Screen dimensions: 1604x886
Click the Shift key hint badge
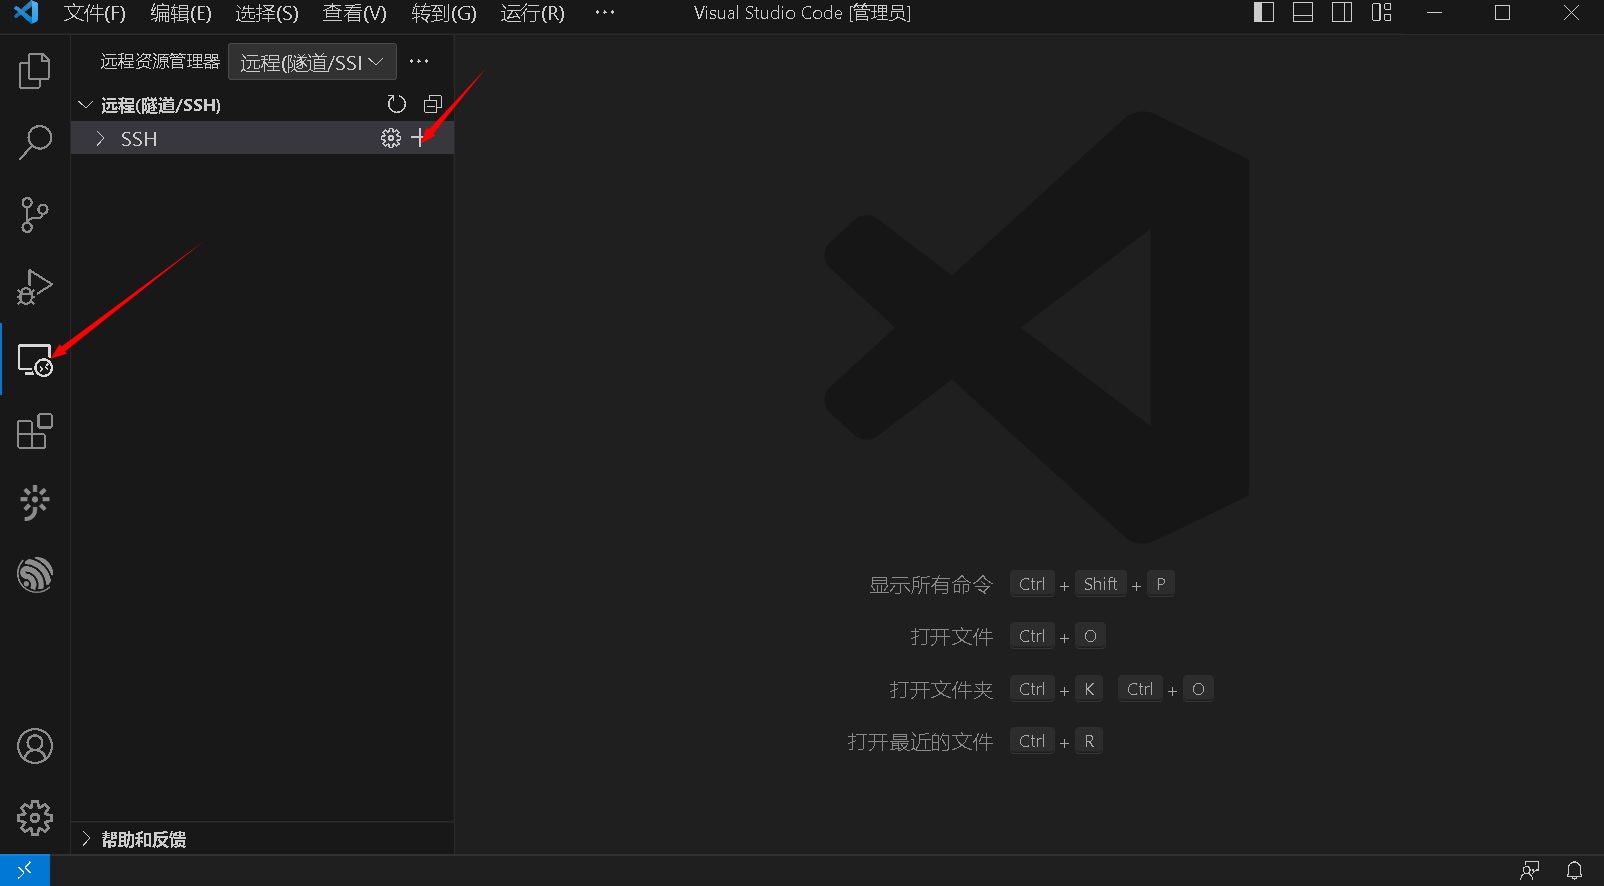(x=1100, y=584)
